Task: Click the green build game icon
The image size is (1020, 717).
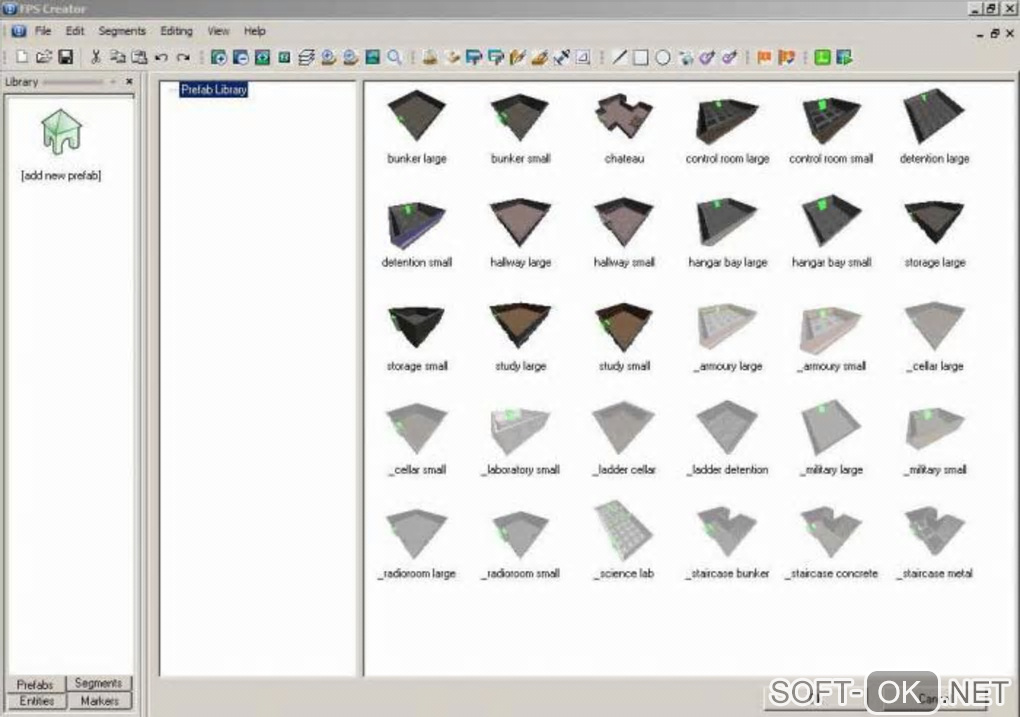Action: (823, 57)
